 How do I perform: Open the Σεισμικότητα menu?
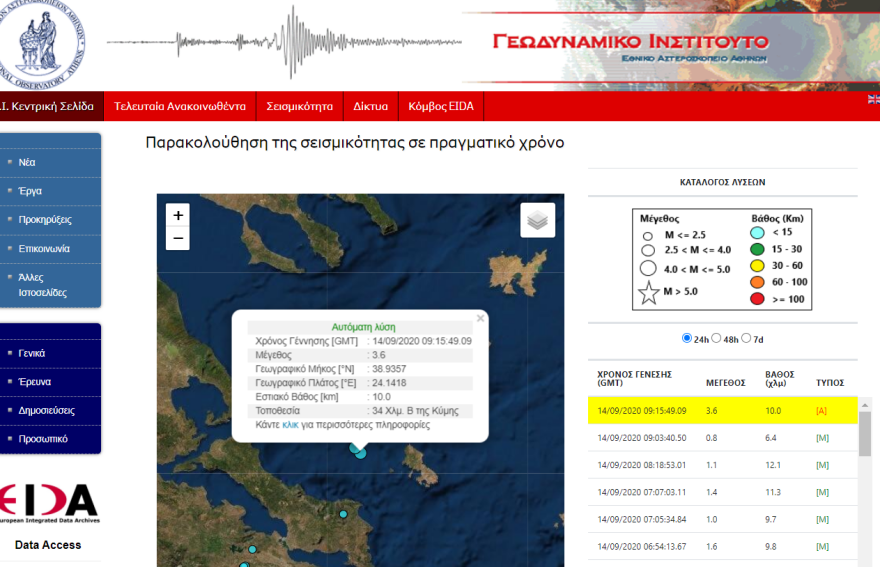[299, 106]
